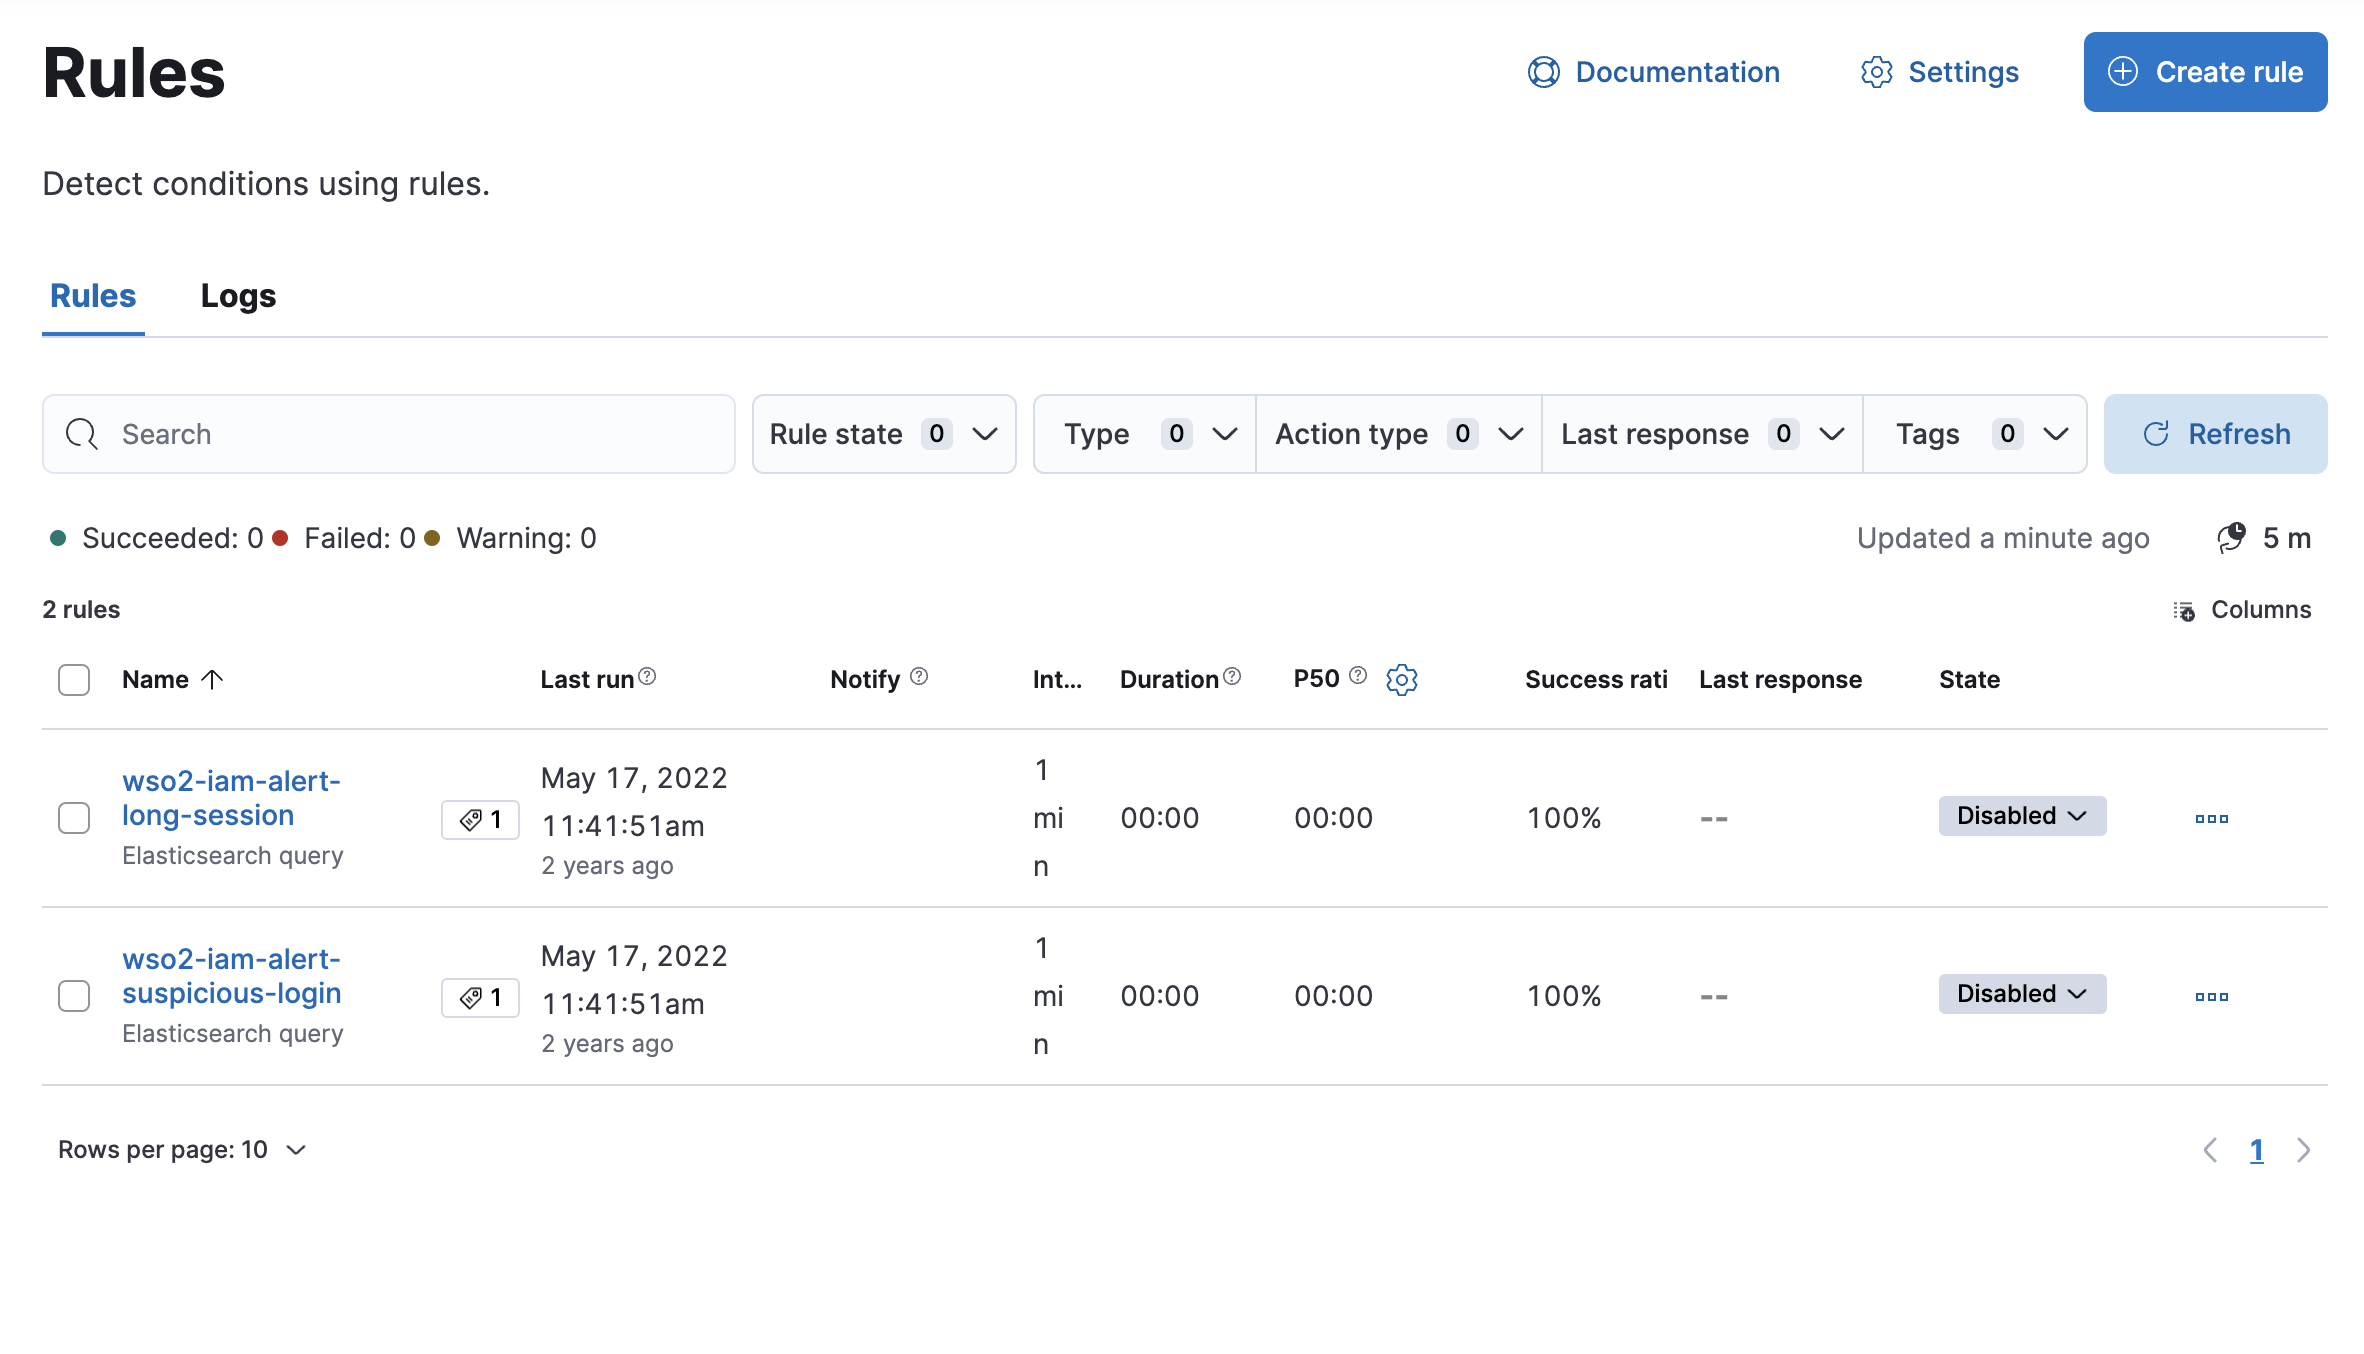2364x1354 pixels.
Task: Toggle the select all rules checkbox
Action: pyautogui.click(x=74, y=680)
